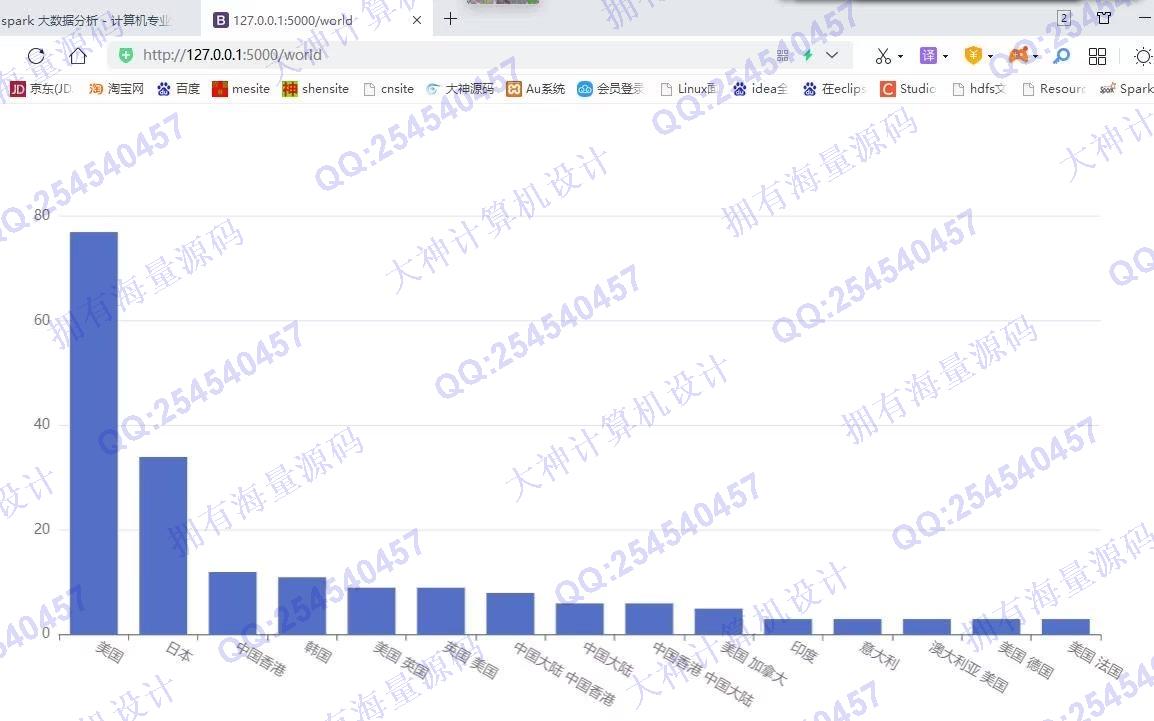Open the 京东 bookmark
Screen dimensions: 1154x721
pos(41,89)
